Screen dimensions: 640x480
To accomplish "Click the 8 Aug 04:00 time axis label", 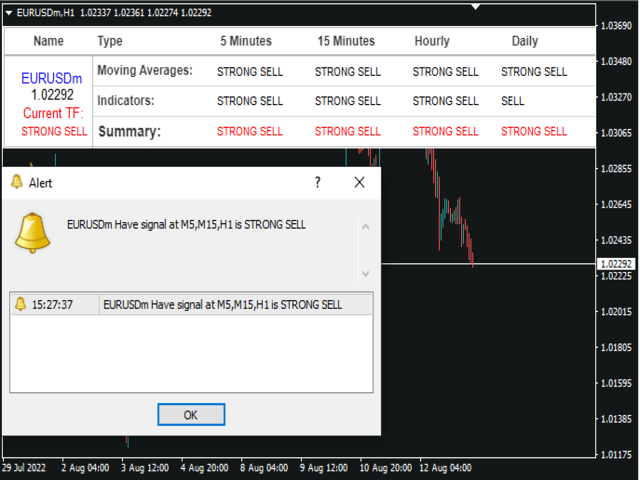I will pos(264,468).
